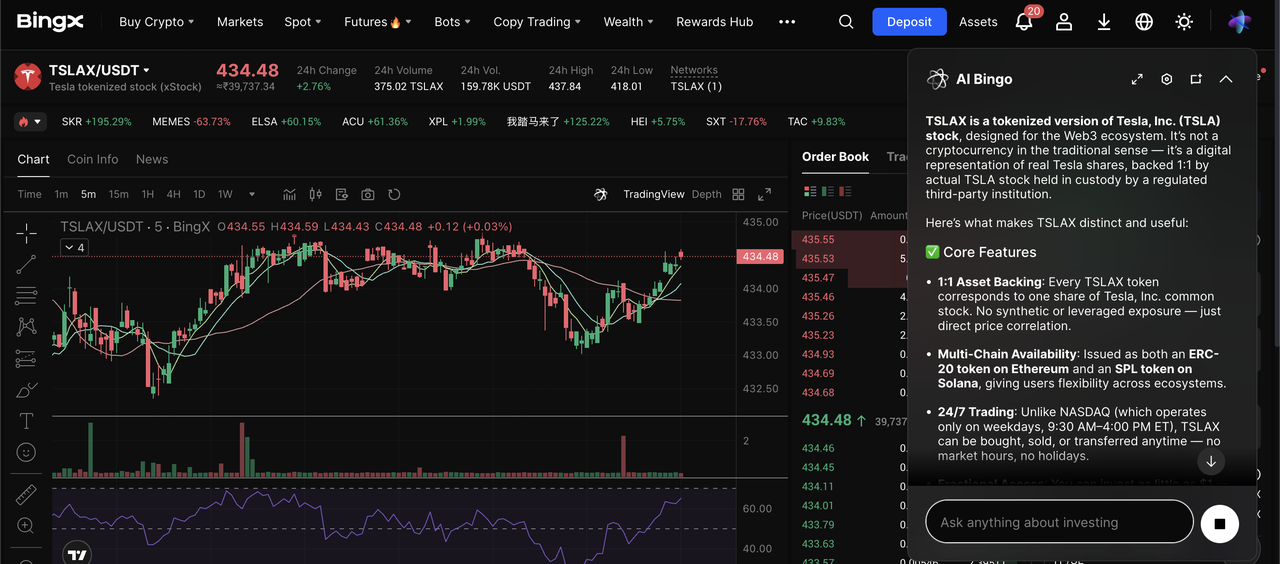Image resolution: width=1280 pixels, height=564 pixels.
Task: Expand the Futures dropdown menu
Action: tap(372, 22)
